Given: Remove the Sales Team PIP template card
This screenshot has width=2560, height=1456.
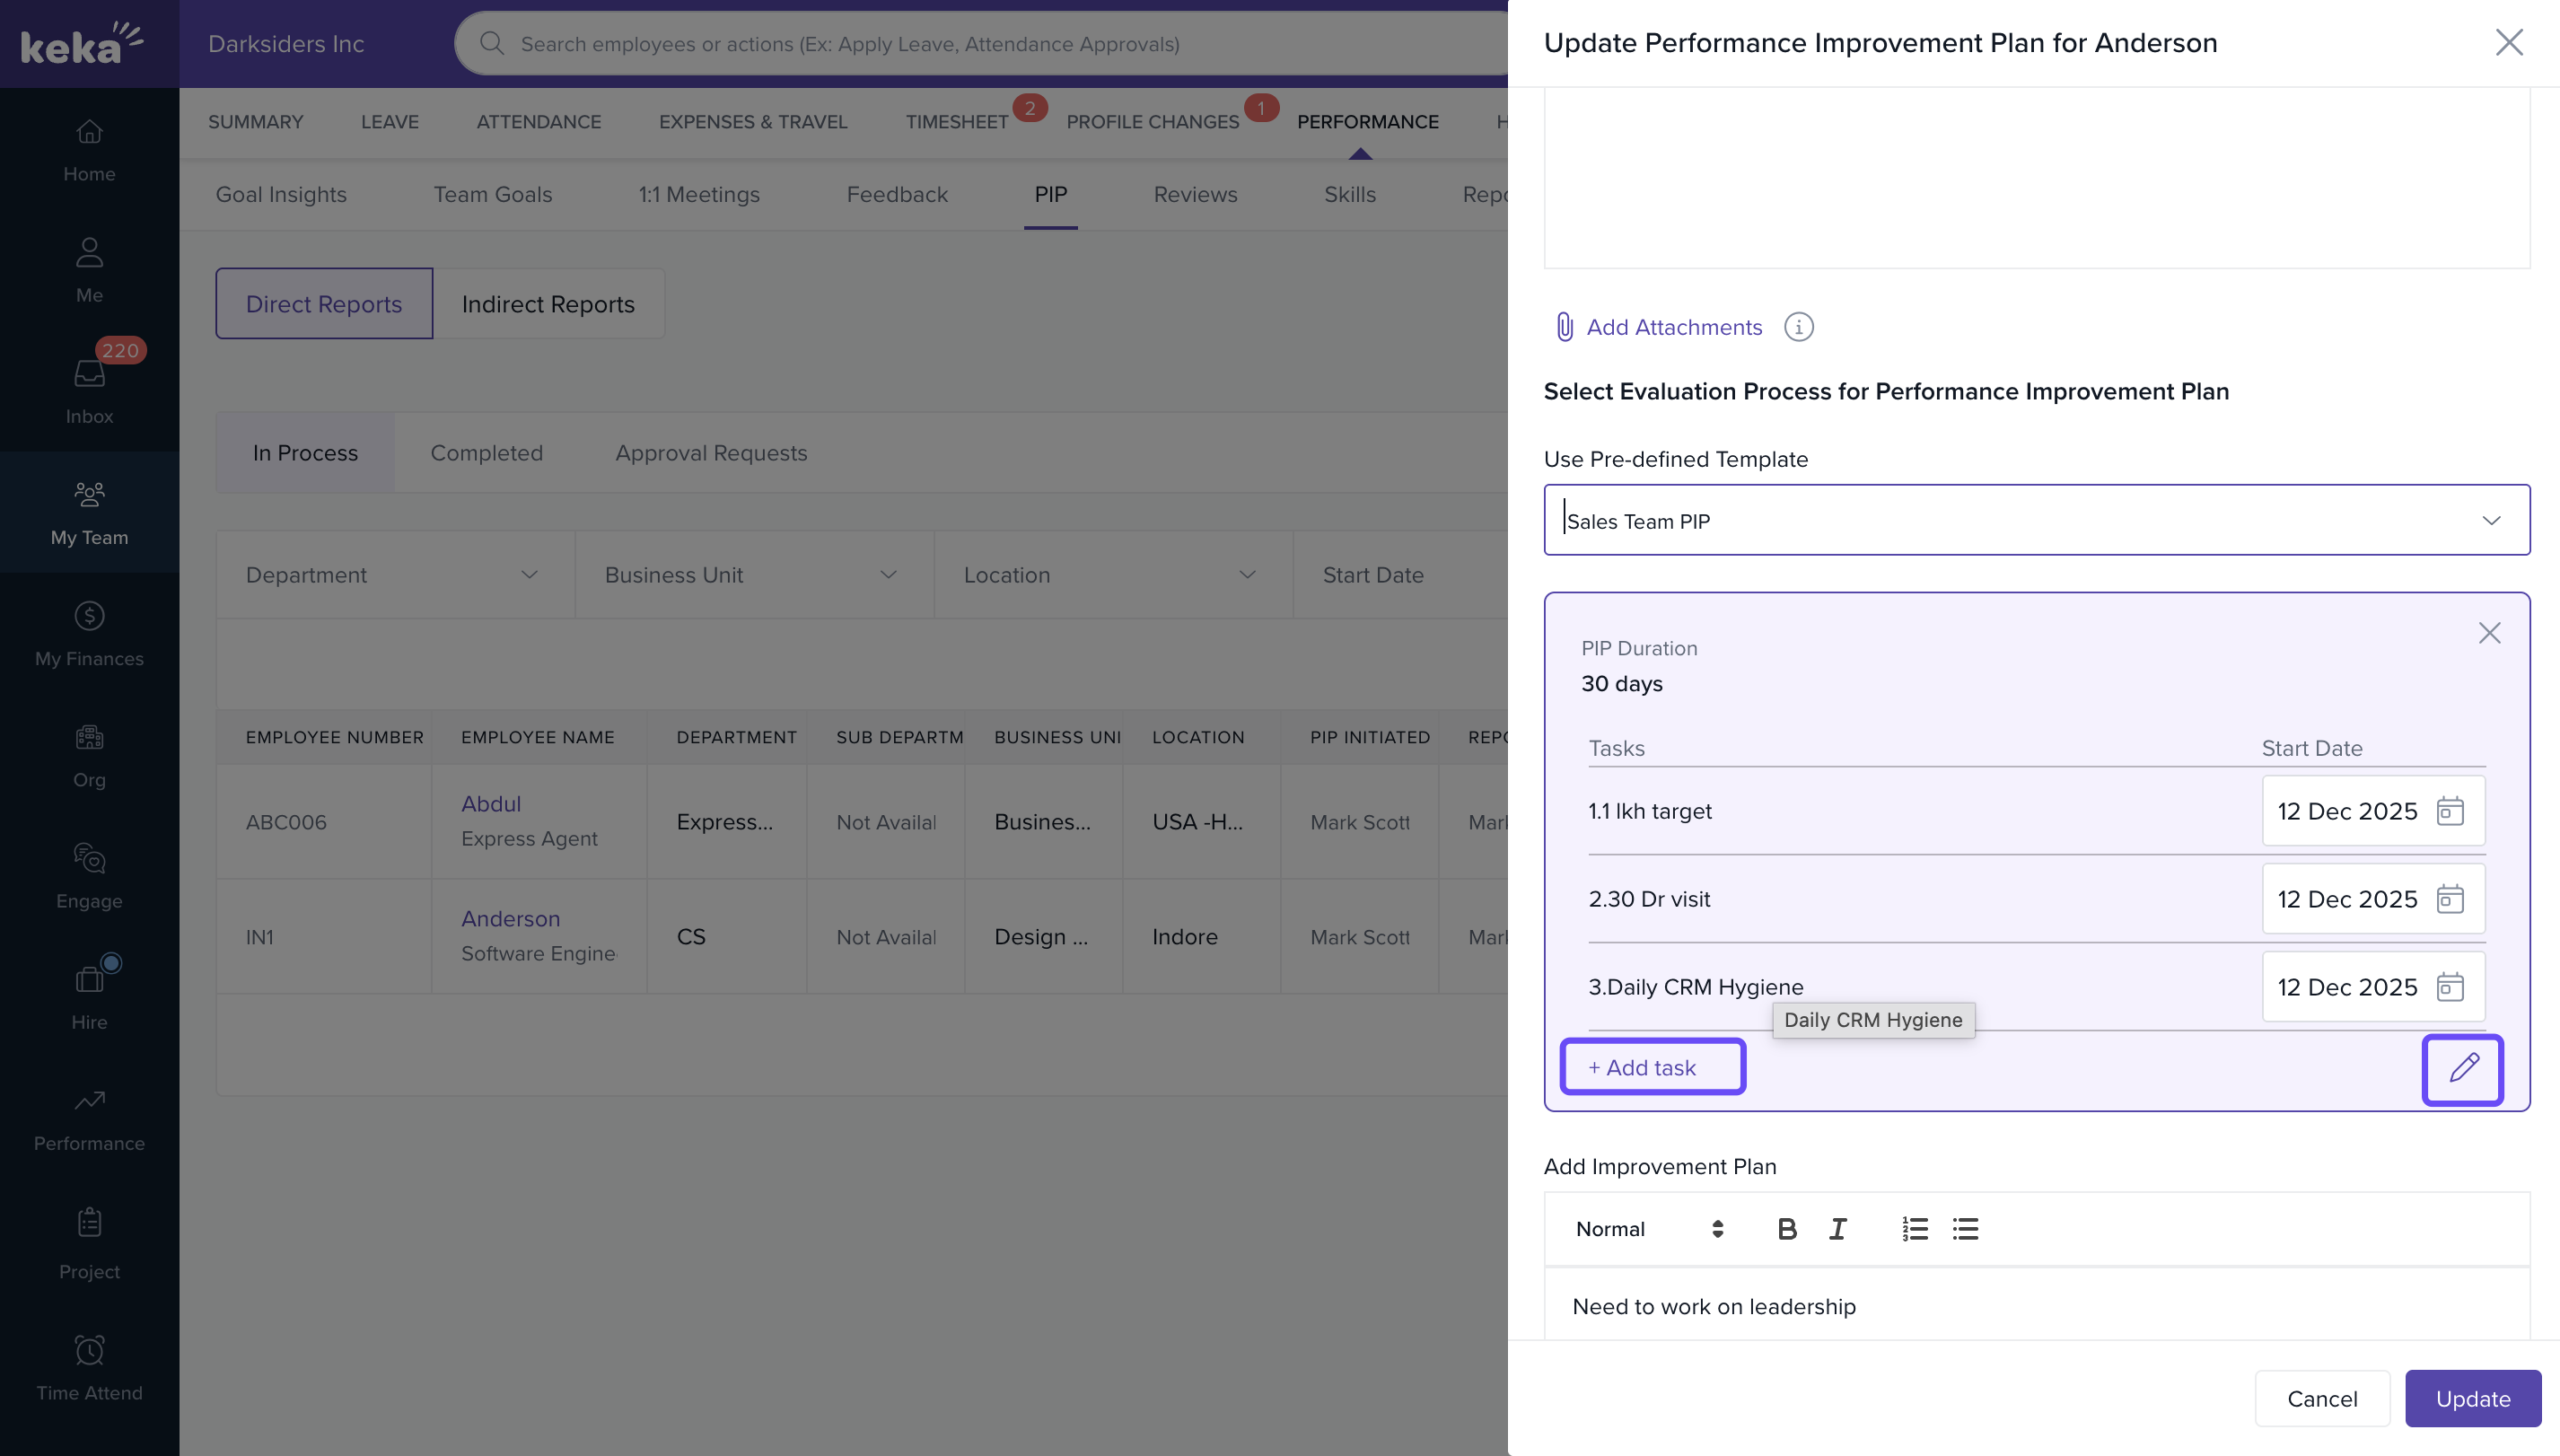Looking at the screenshot, I should tap(2489, 633).
